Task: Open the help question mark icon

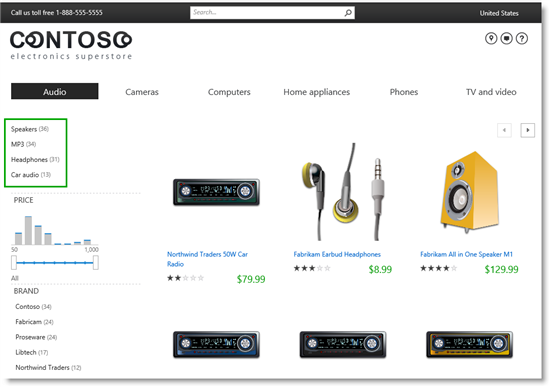Action: 522,38
